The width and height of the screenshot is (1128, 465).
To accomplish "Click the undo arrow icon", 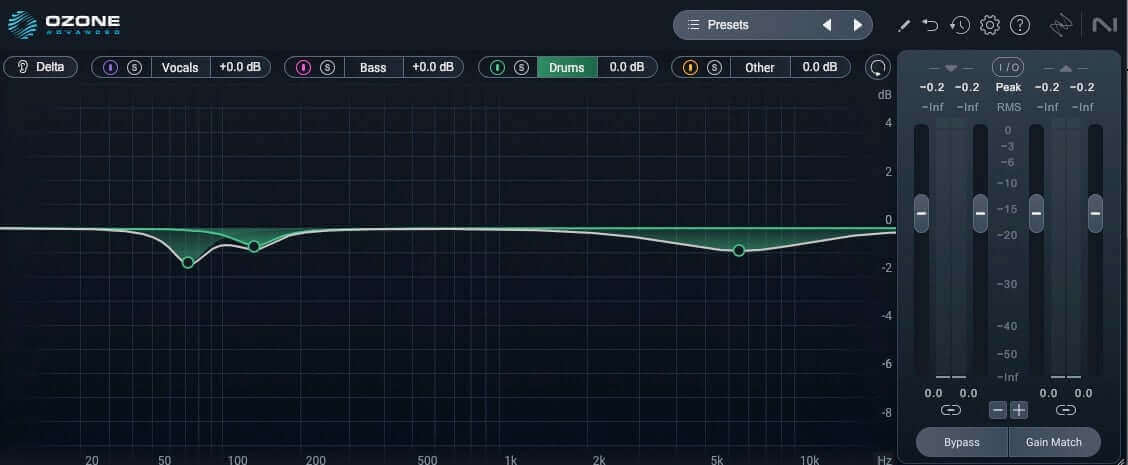I will pyautogui.click(x=930, y=26).
